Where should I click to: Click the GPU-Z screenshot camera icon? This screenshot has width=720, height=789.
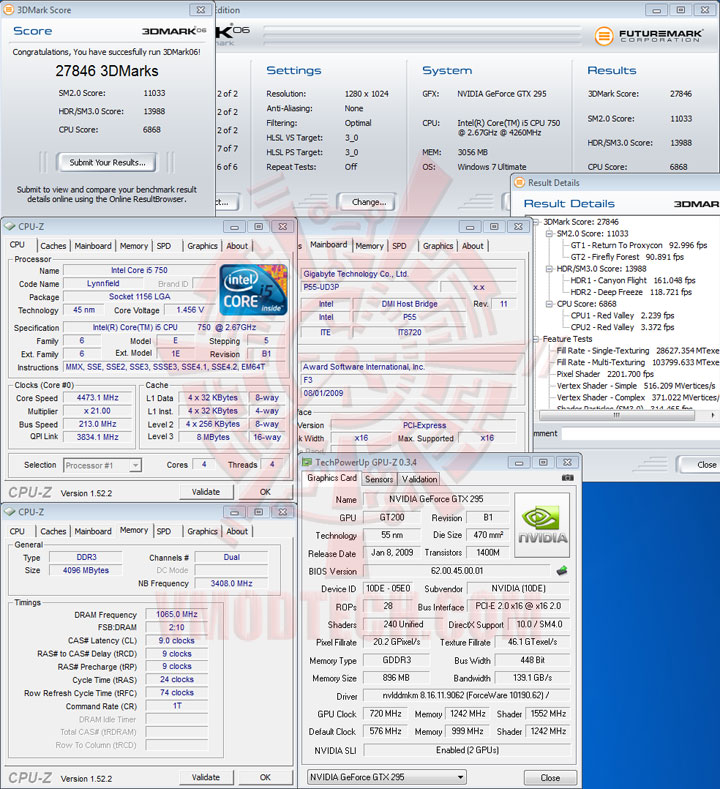(567, 478)
